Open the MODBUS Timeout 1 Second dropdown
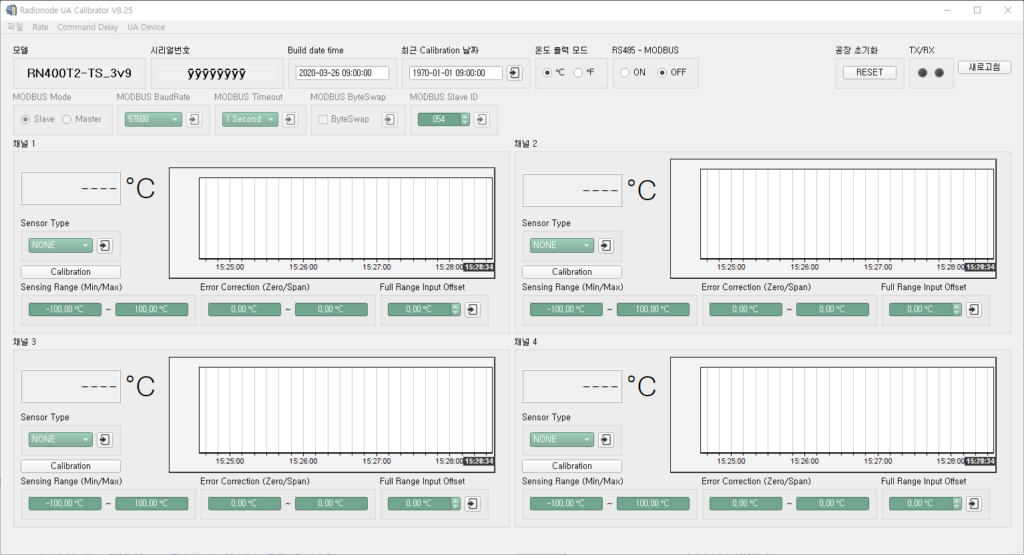Viewport: 1024px width, 555px height. 250,119
